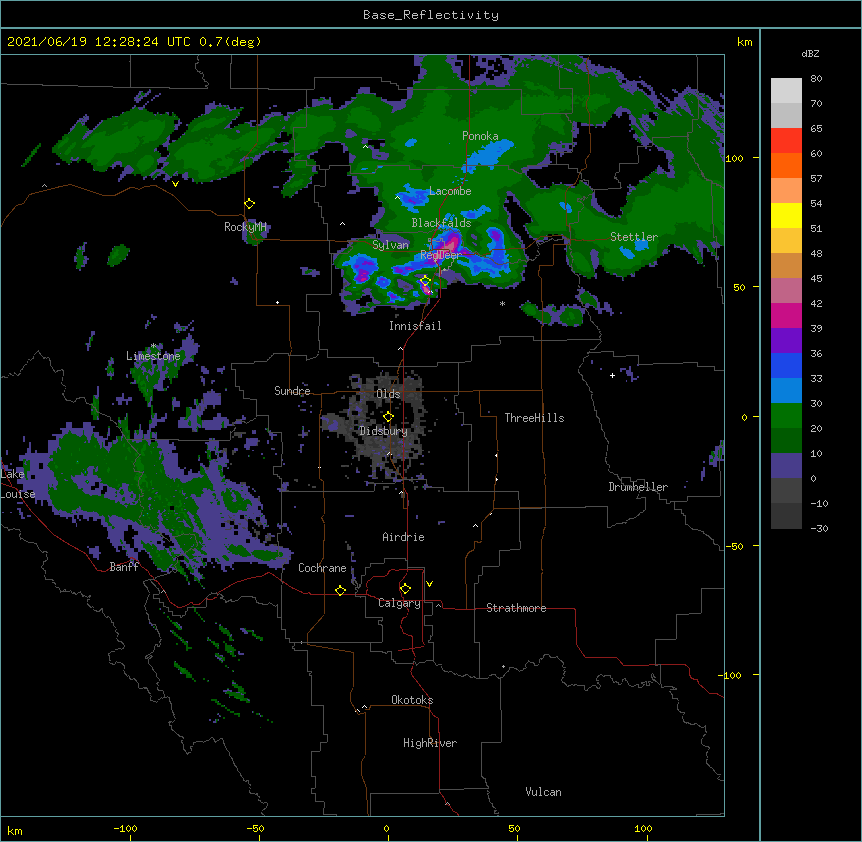Click the Cochrane label
The width and height of the screenshot is (862, 842).
[322, 568]
